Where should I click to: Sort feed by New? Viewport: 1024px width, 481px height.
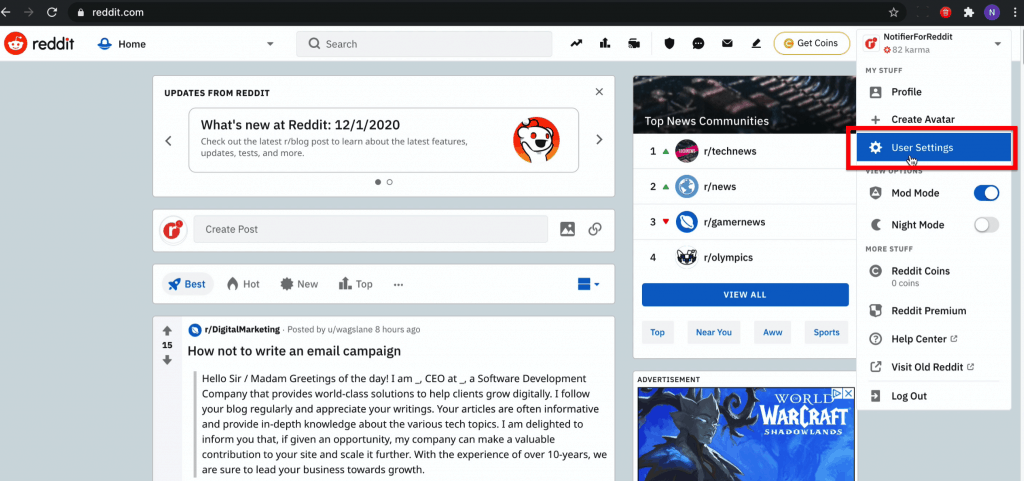(298, 284)
